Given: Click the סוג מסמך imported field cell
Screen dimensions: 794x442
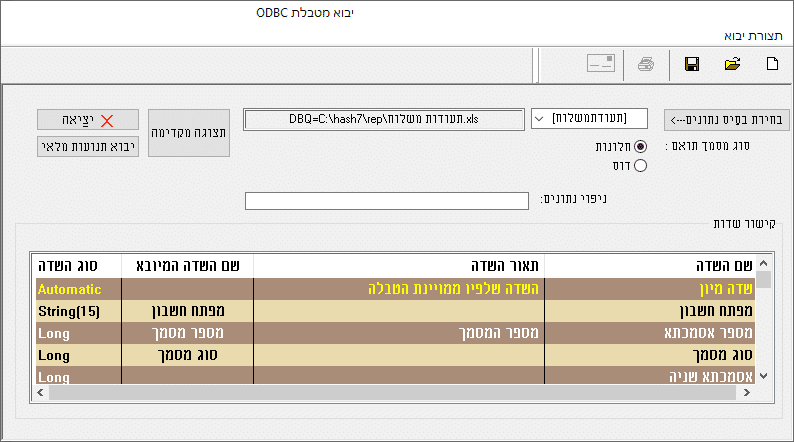Looking at the screenshot, I should 187,355.
